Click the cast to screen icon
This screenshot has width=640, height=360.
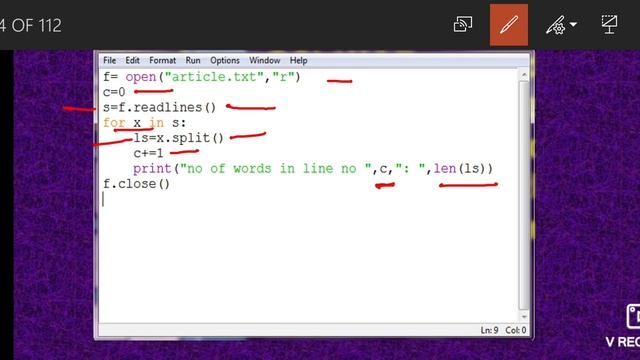463,24
